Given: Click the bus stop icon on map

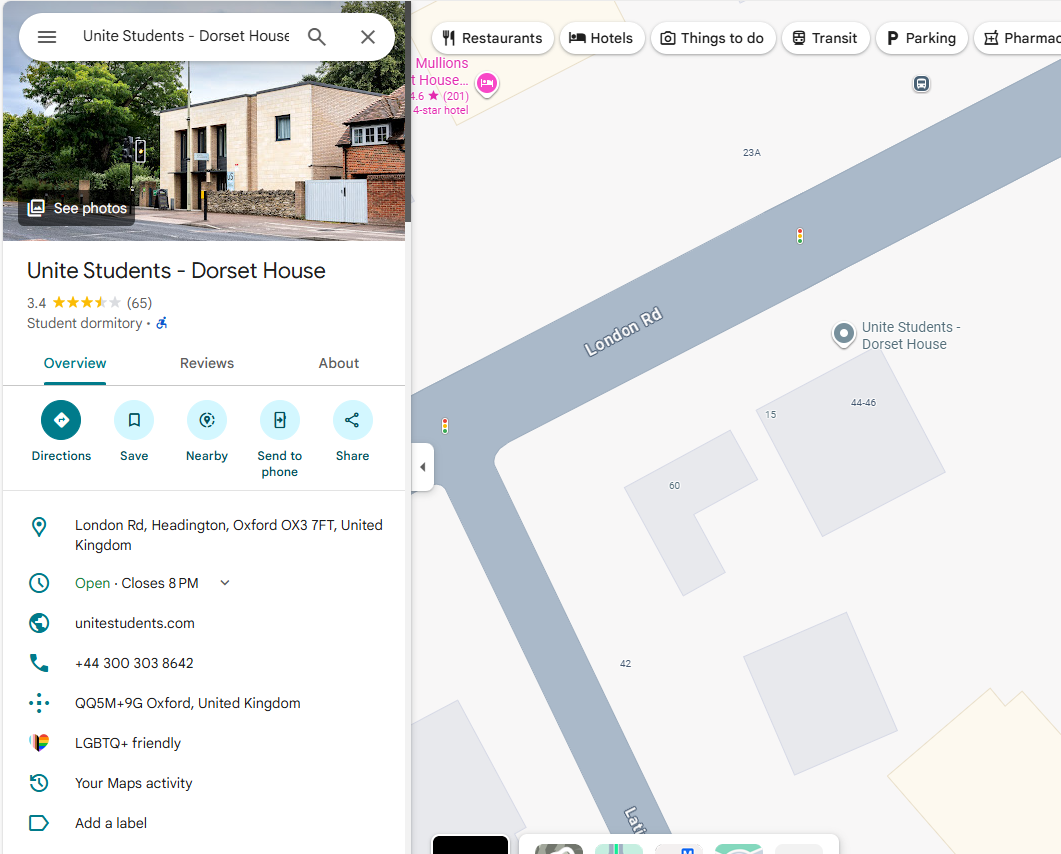Looking at the screenshot, I should coord(921,84).
